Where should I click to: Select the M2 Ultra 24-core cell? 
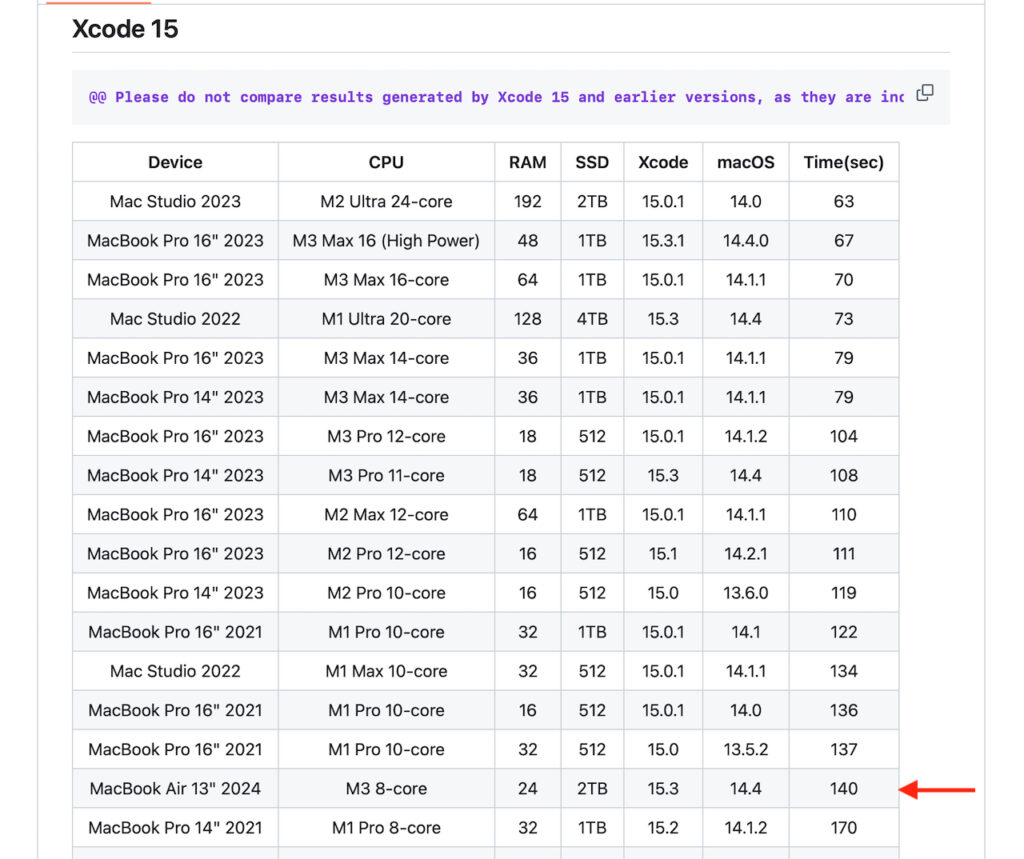pos(386,201)
